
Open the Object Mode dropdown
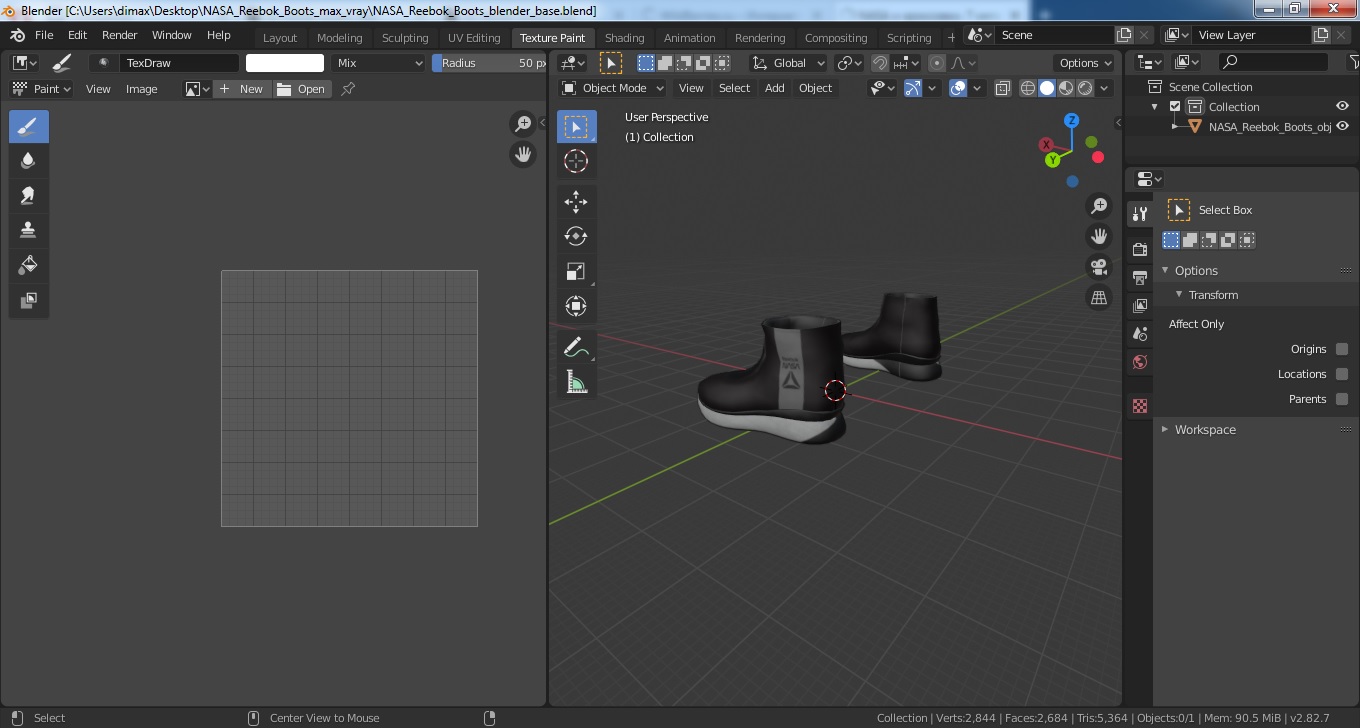tap(611, 88)
